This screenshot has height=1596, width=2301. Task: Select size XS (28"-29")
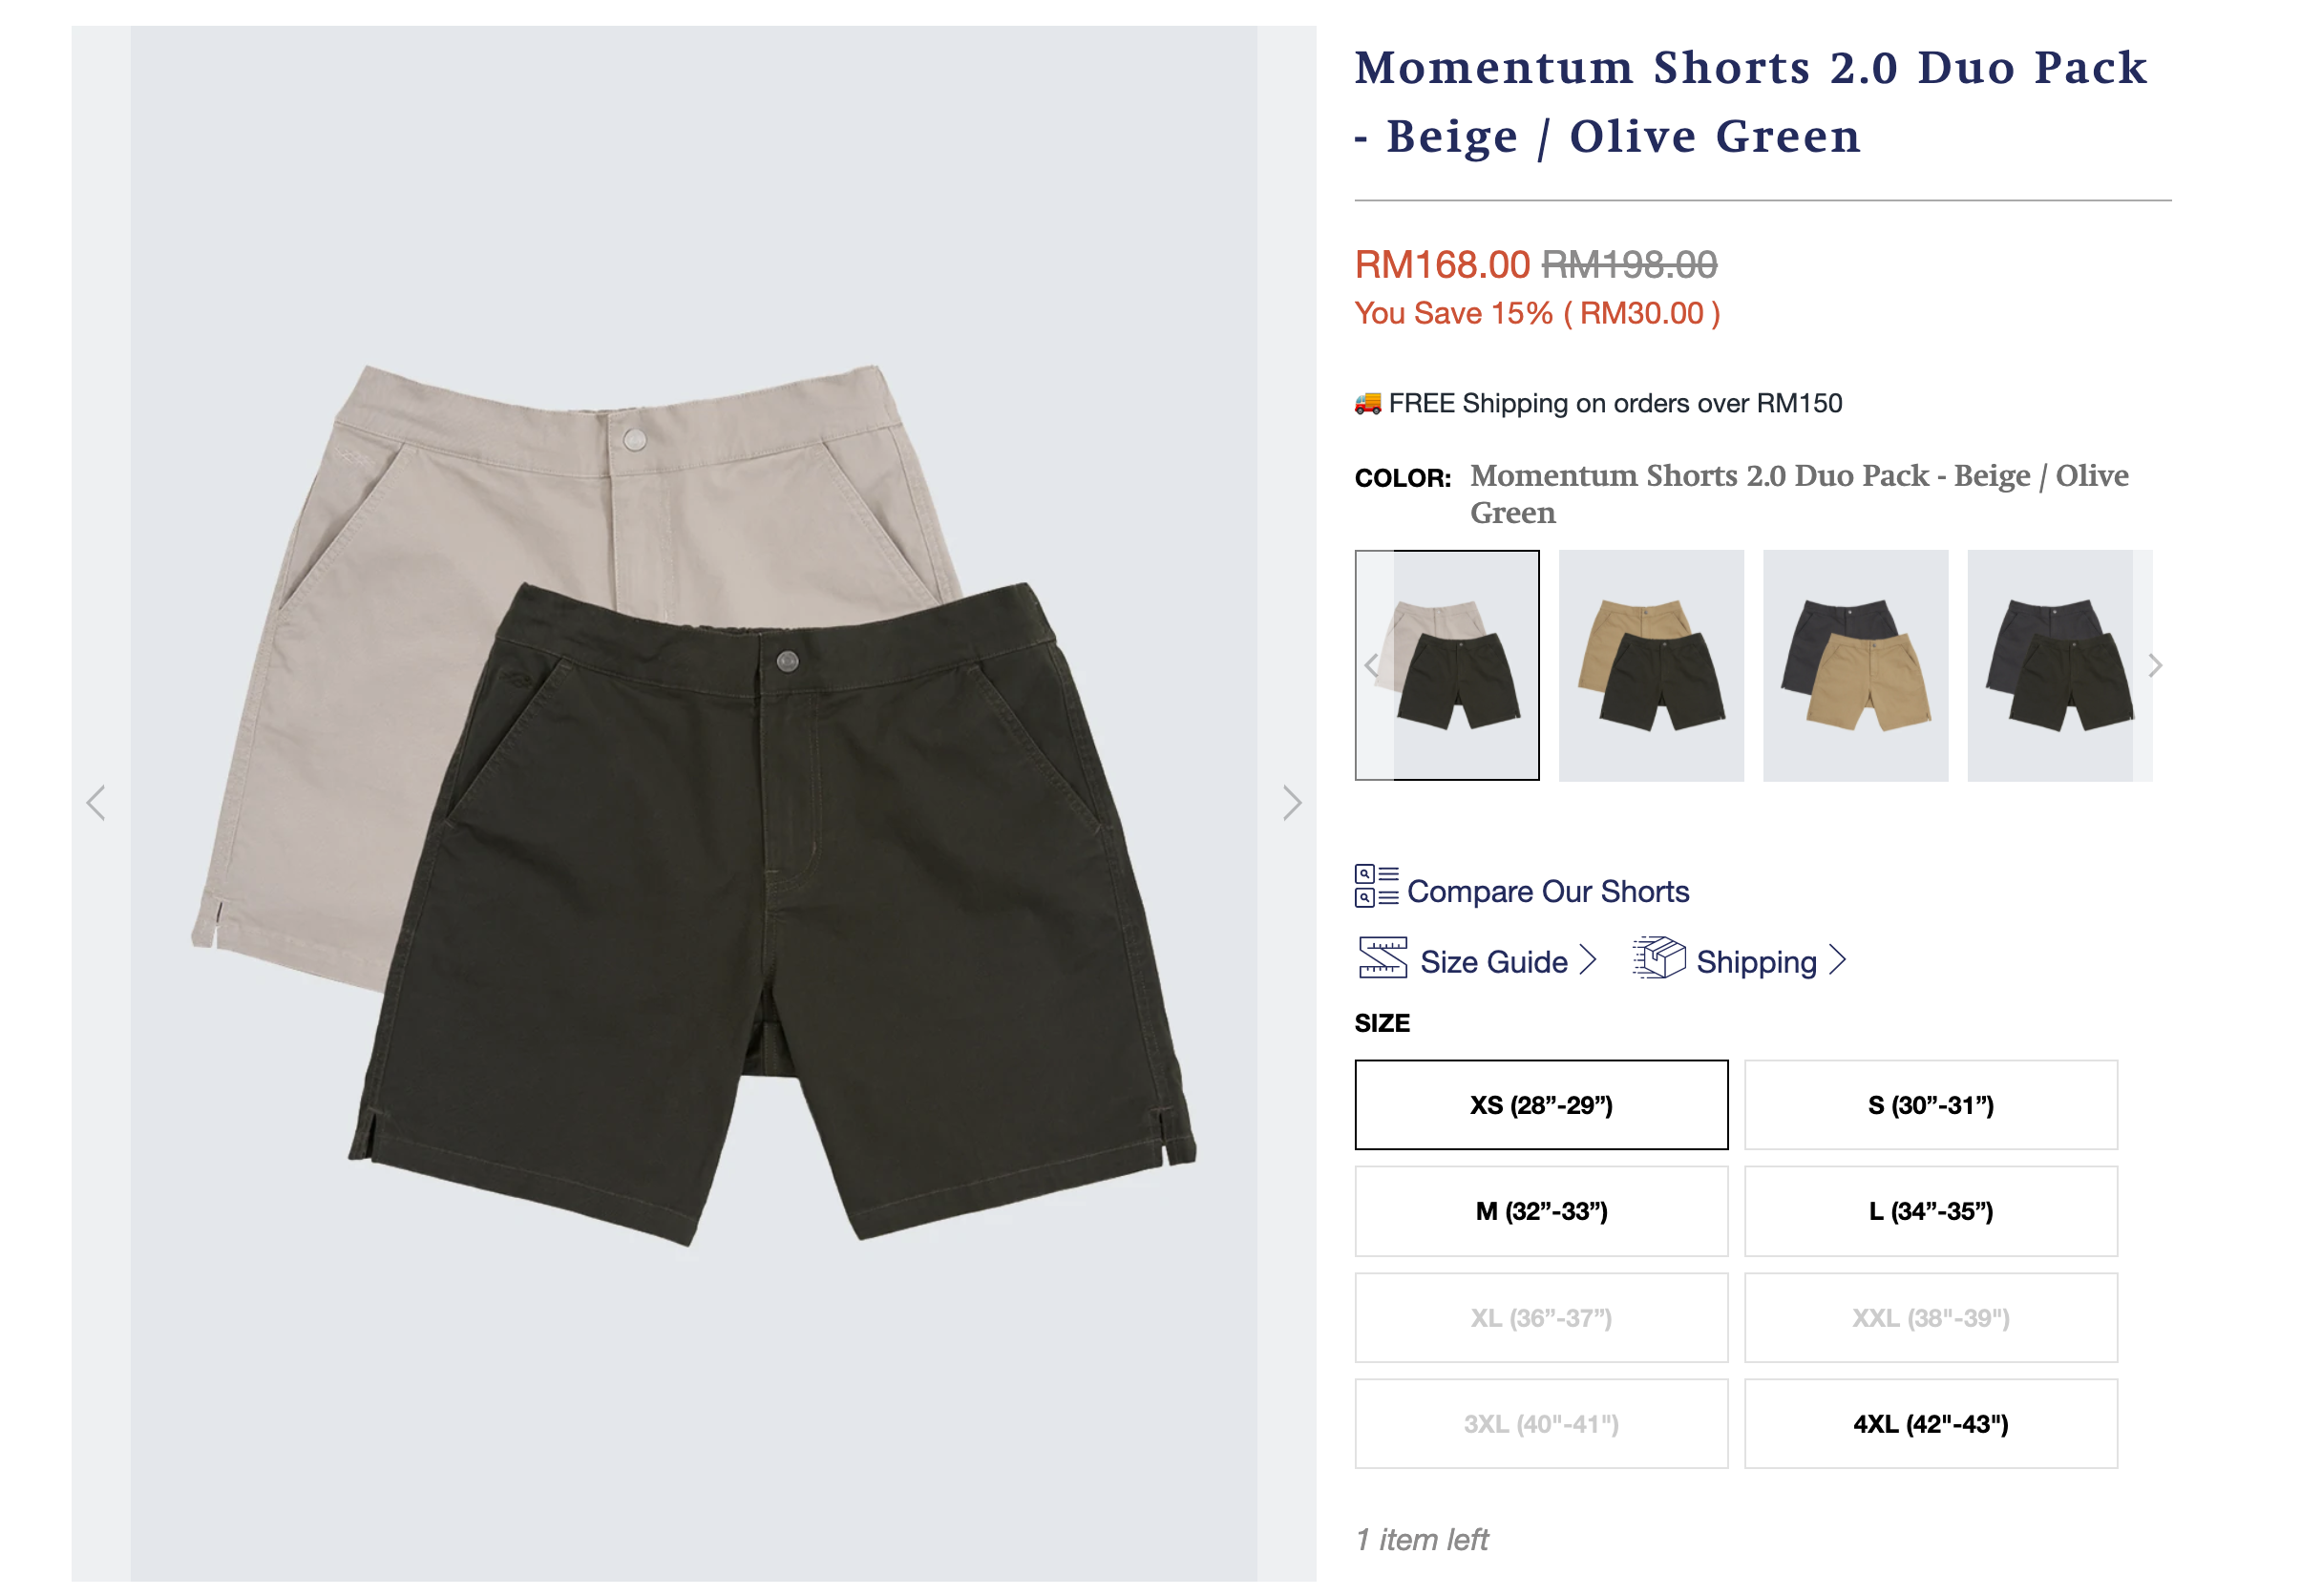click(1540, 1105)
